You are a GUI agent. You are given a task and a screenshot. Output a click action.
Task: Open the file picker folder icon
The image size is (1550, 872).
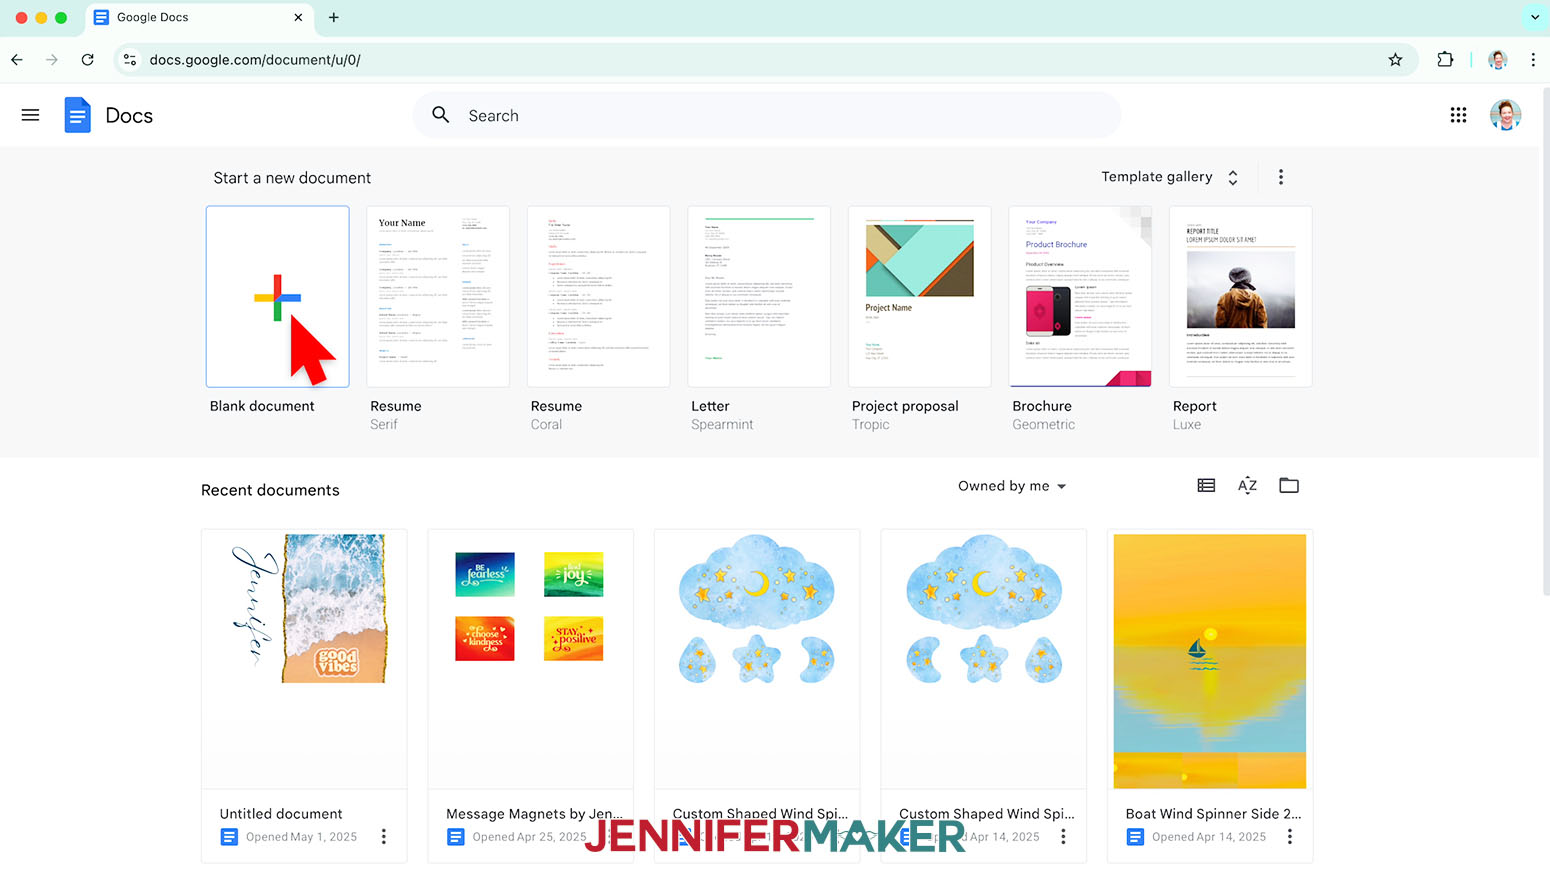pyautogui.click(x=1289, y=486)
